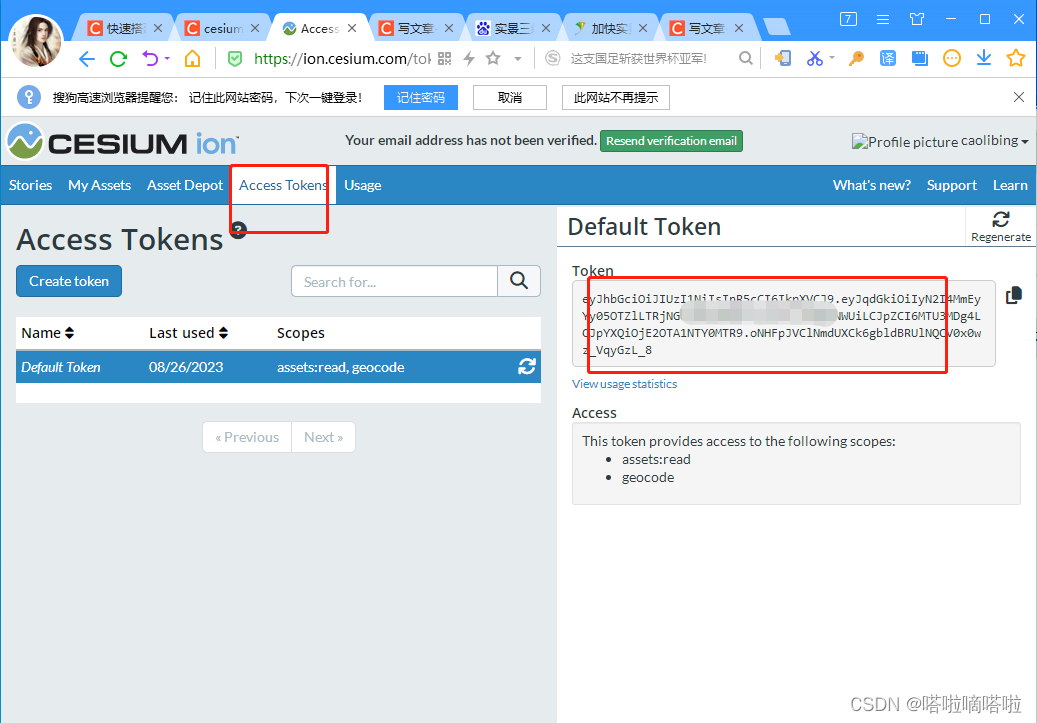The height and width of the screenshot is (723, 1037).
Task: Click the Cesium ion logo
Action: (122, 142)
